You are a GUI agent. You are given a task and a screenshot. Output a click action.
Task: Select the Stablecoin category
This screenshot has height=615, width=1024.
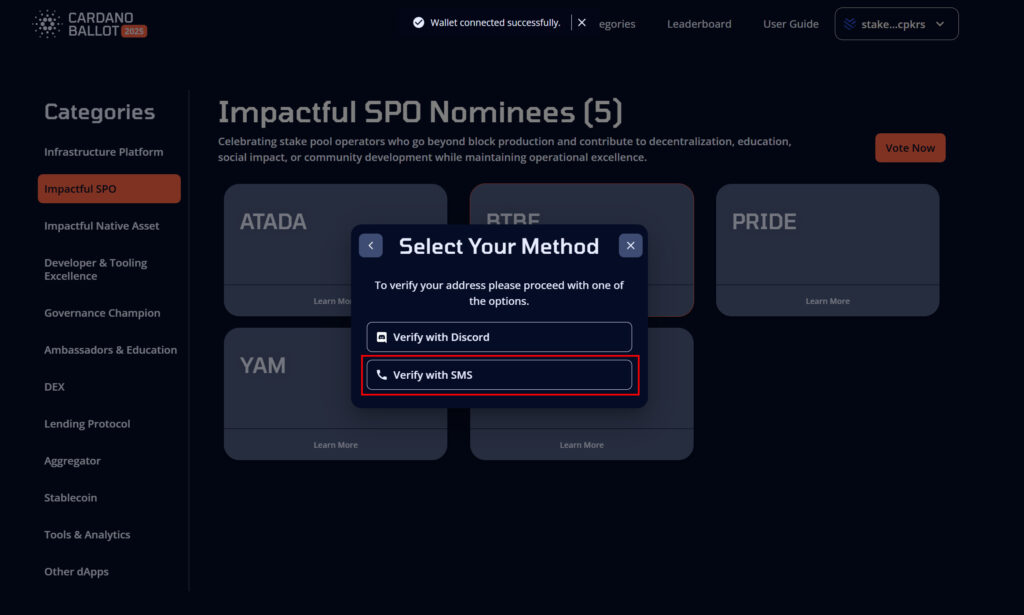point(71,497)
